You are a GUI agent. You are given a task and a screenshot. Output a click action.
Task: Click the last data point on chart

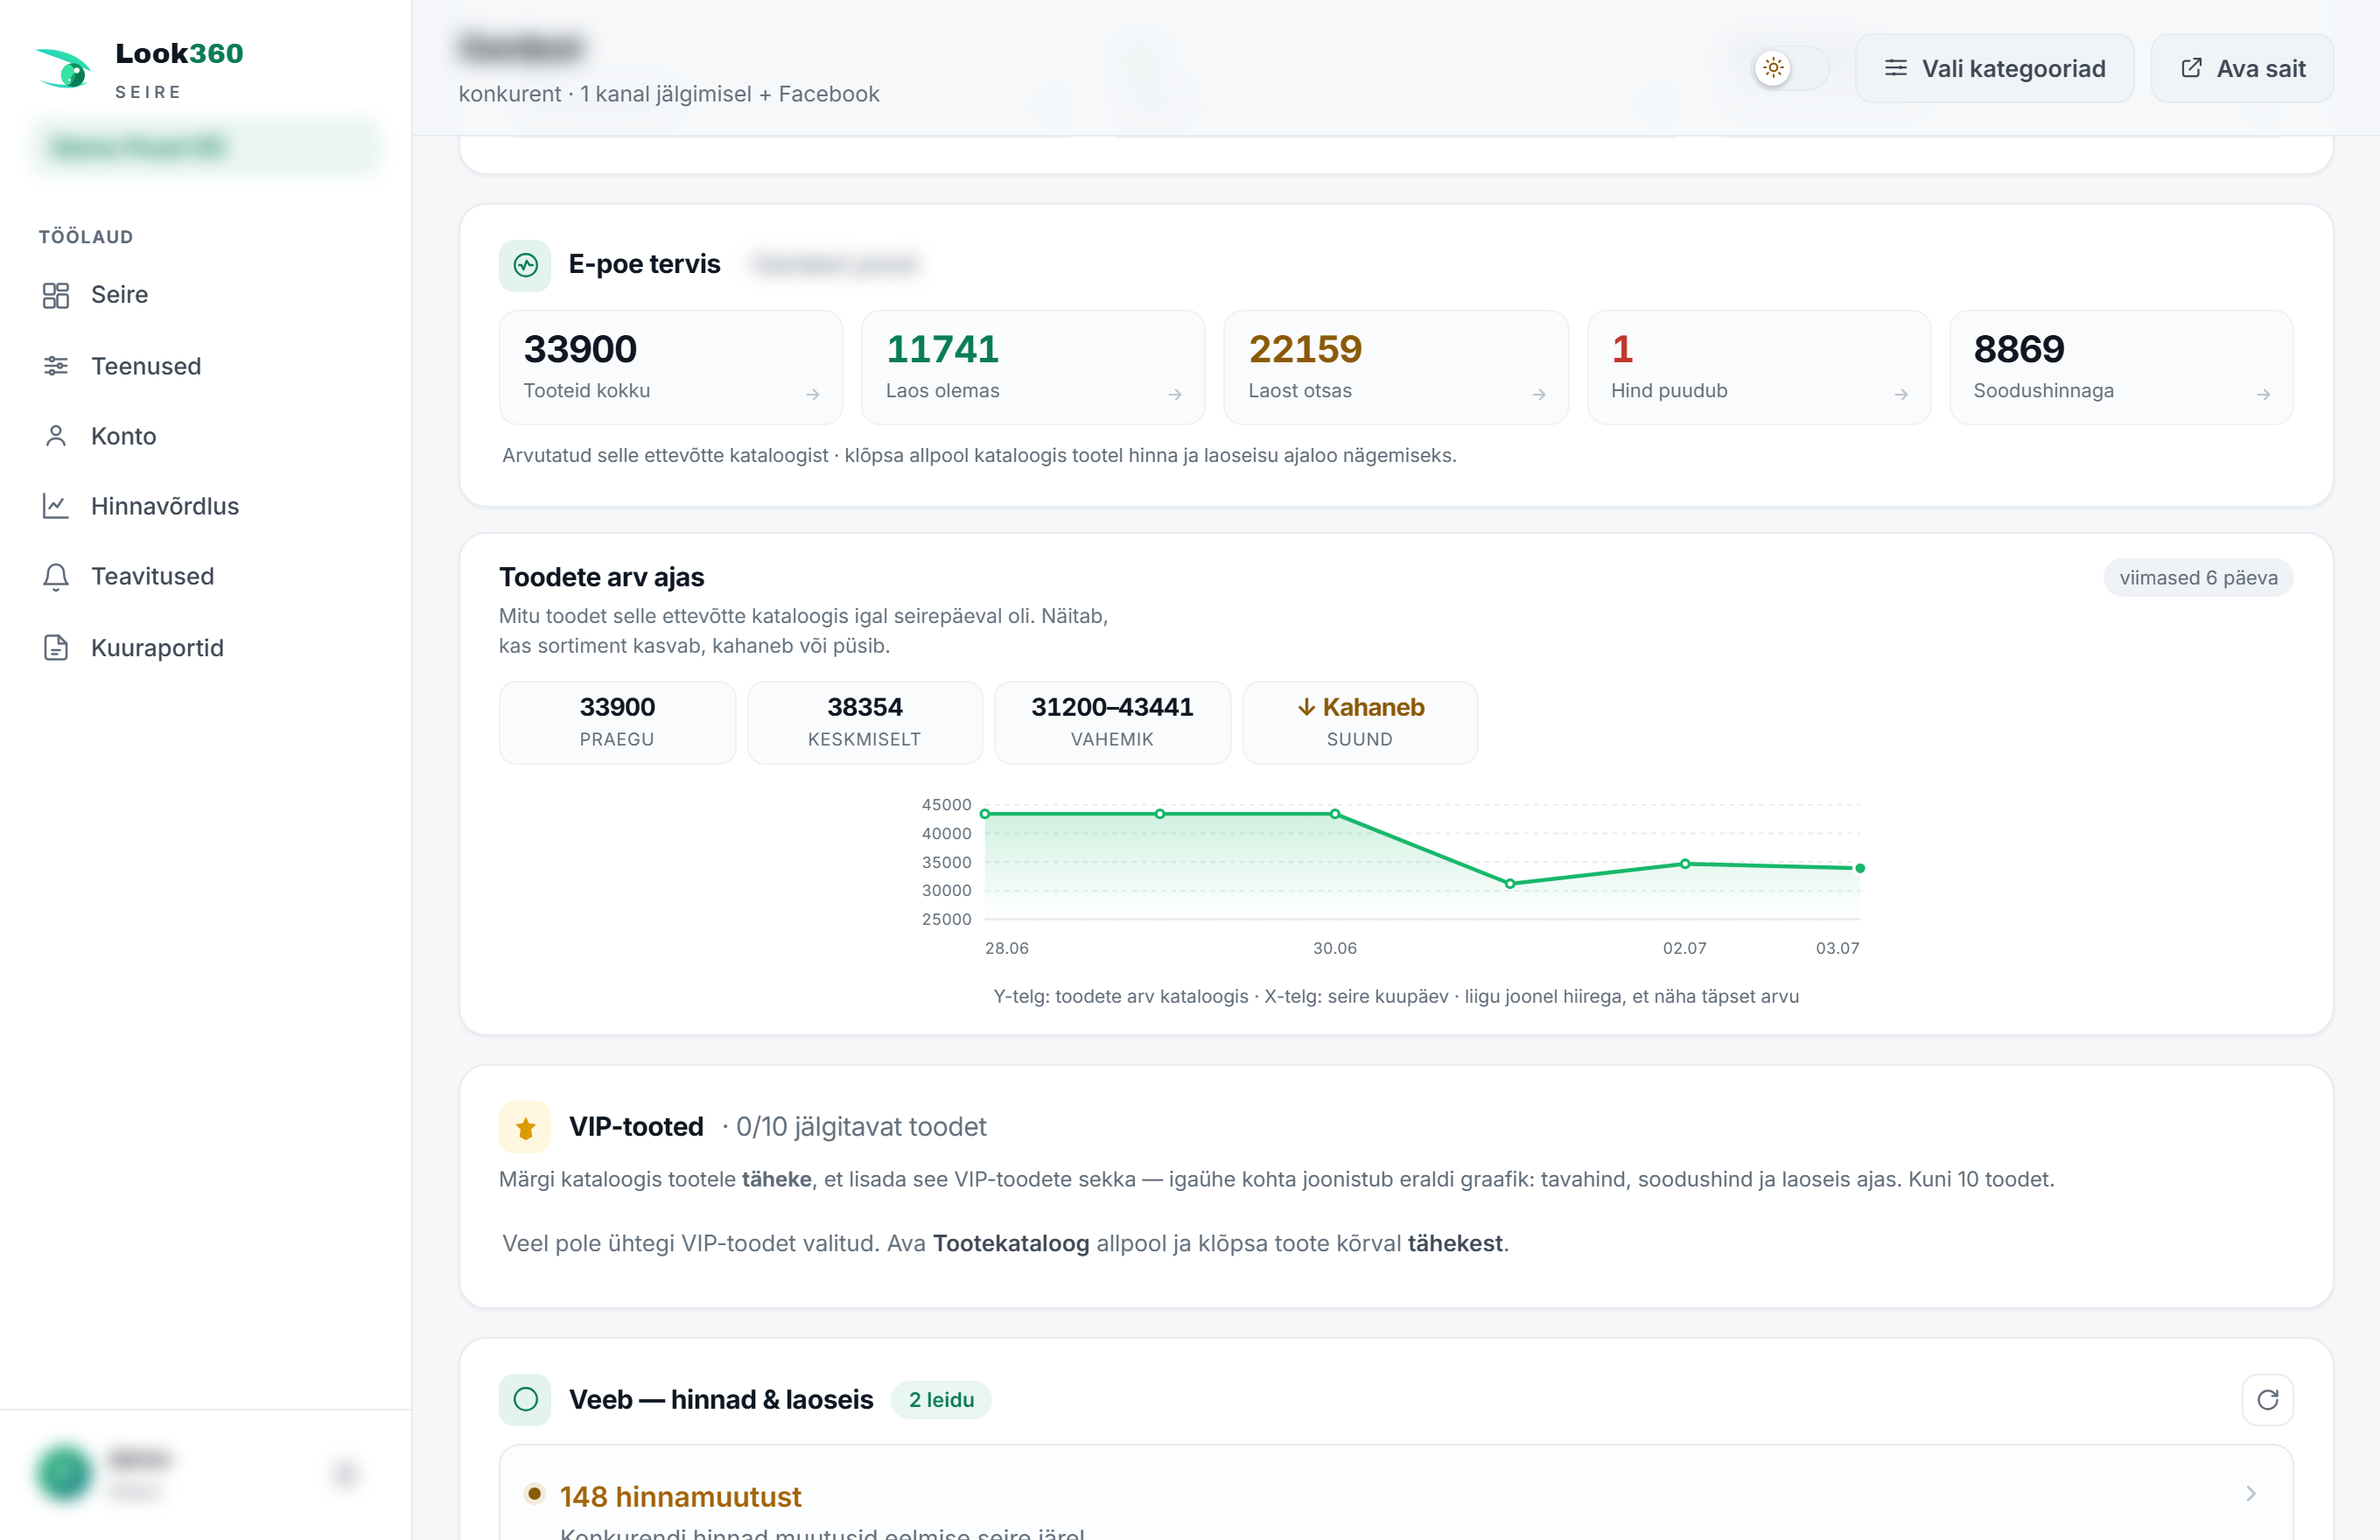[x=1860, y=868]
